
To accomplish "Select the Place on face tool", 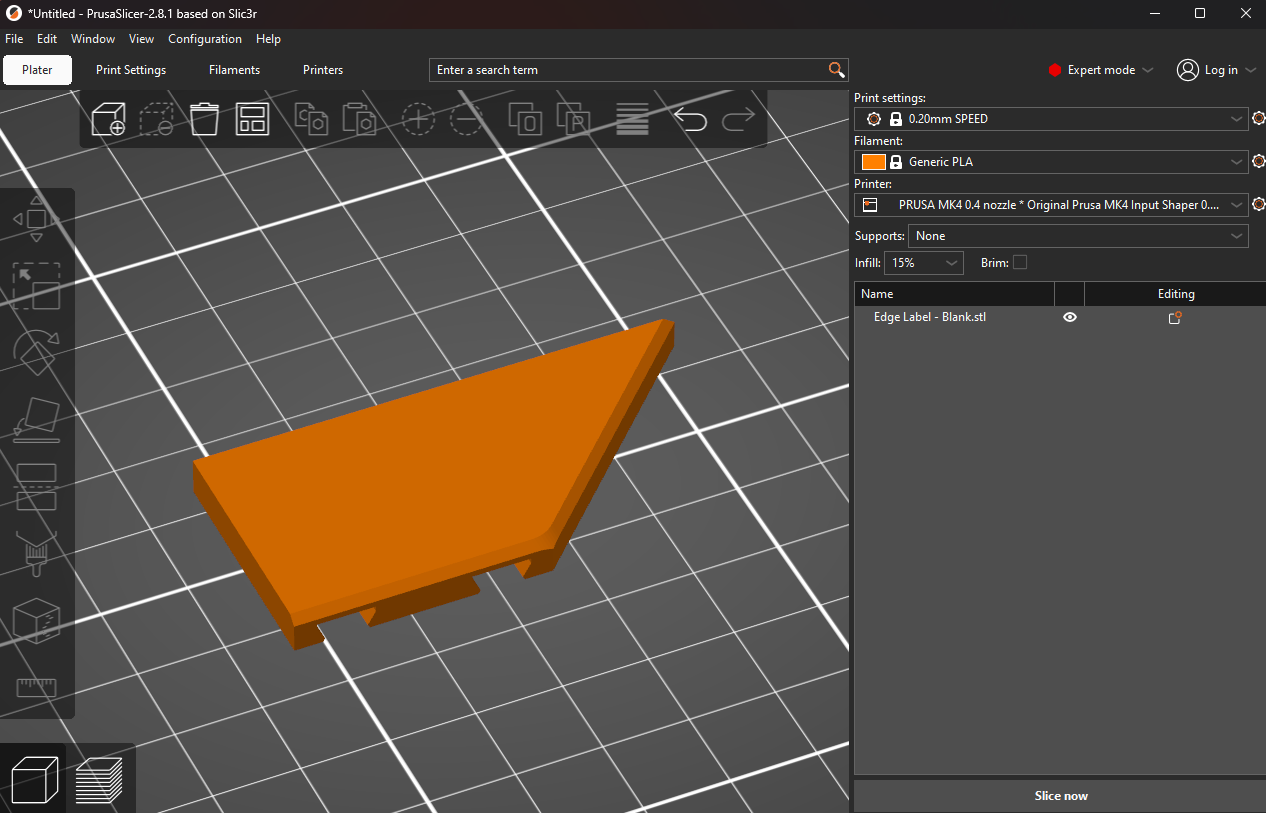I will [36, 420].
